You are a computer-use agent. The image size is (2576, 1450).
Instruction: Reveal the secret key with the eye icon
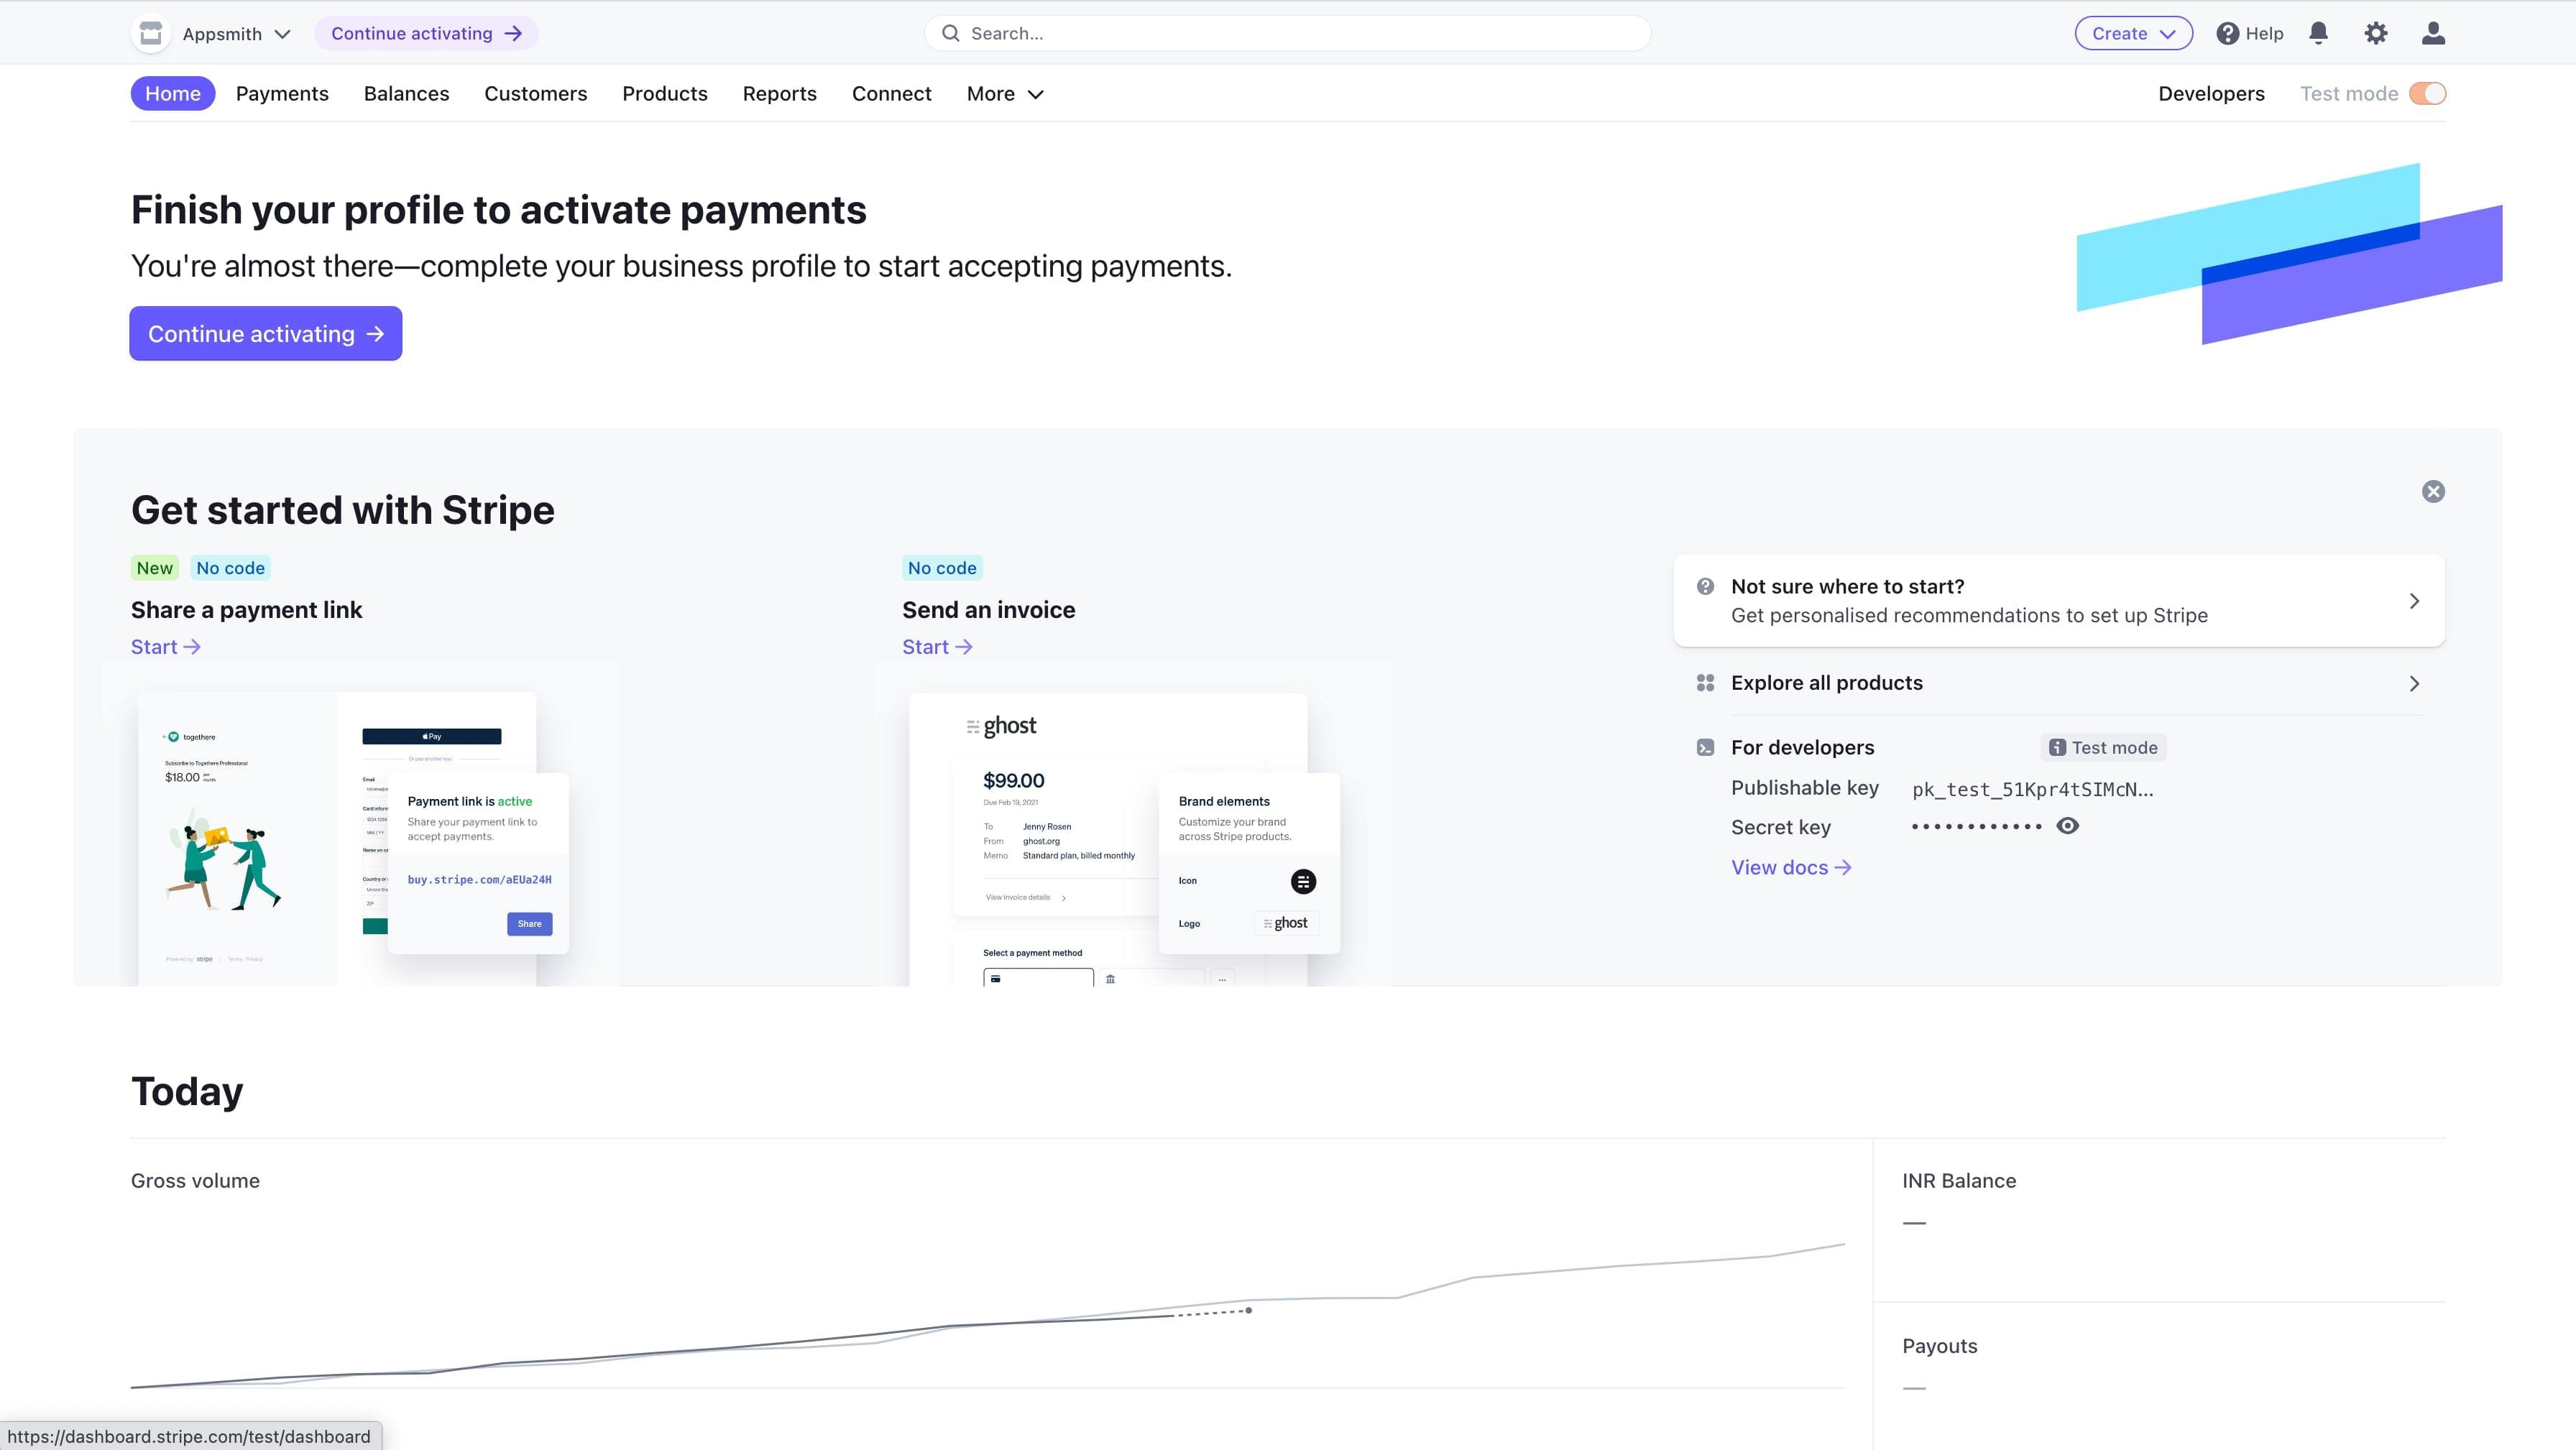[x=2067, y=825]
